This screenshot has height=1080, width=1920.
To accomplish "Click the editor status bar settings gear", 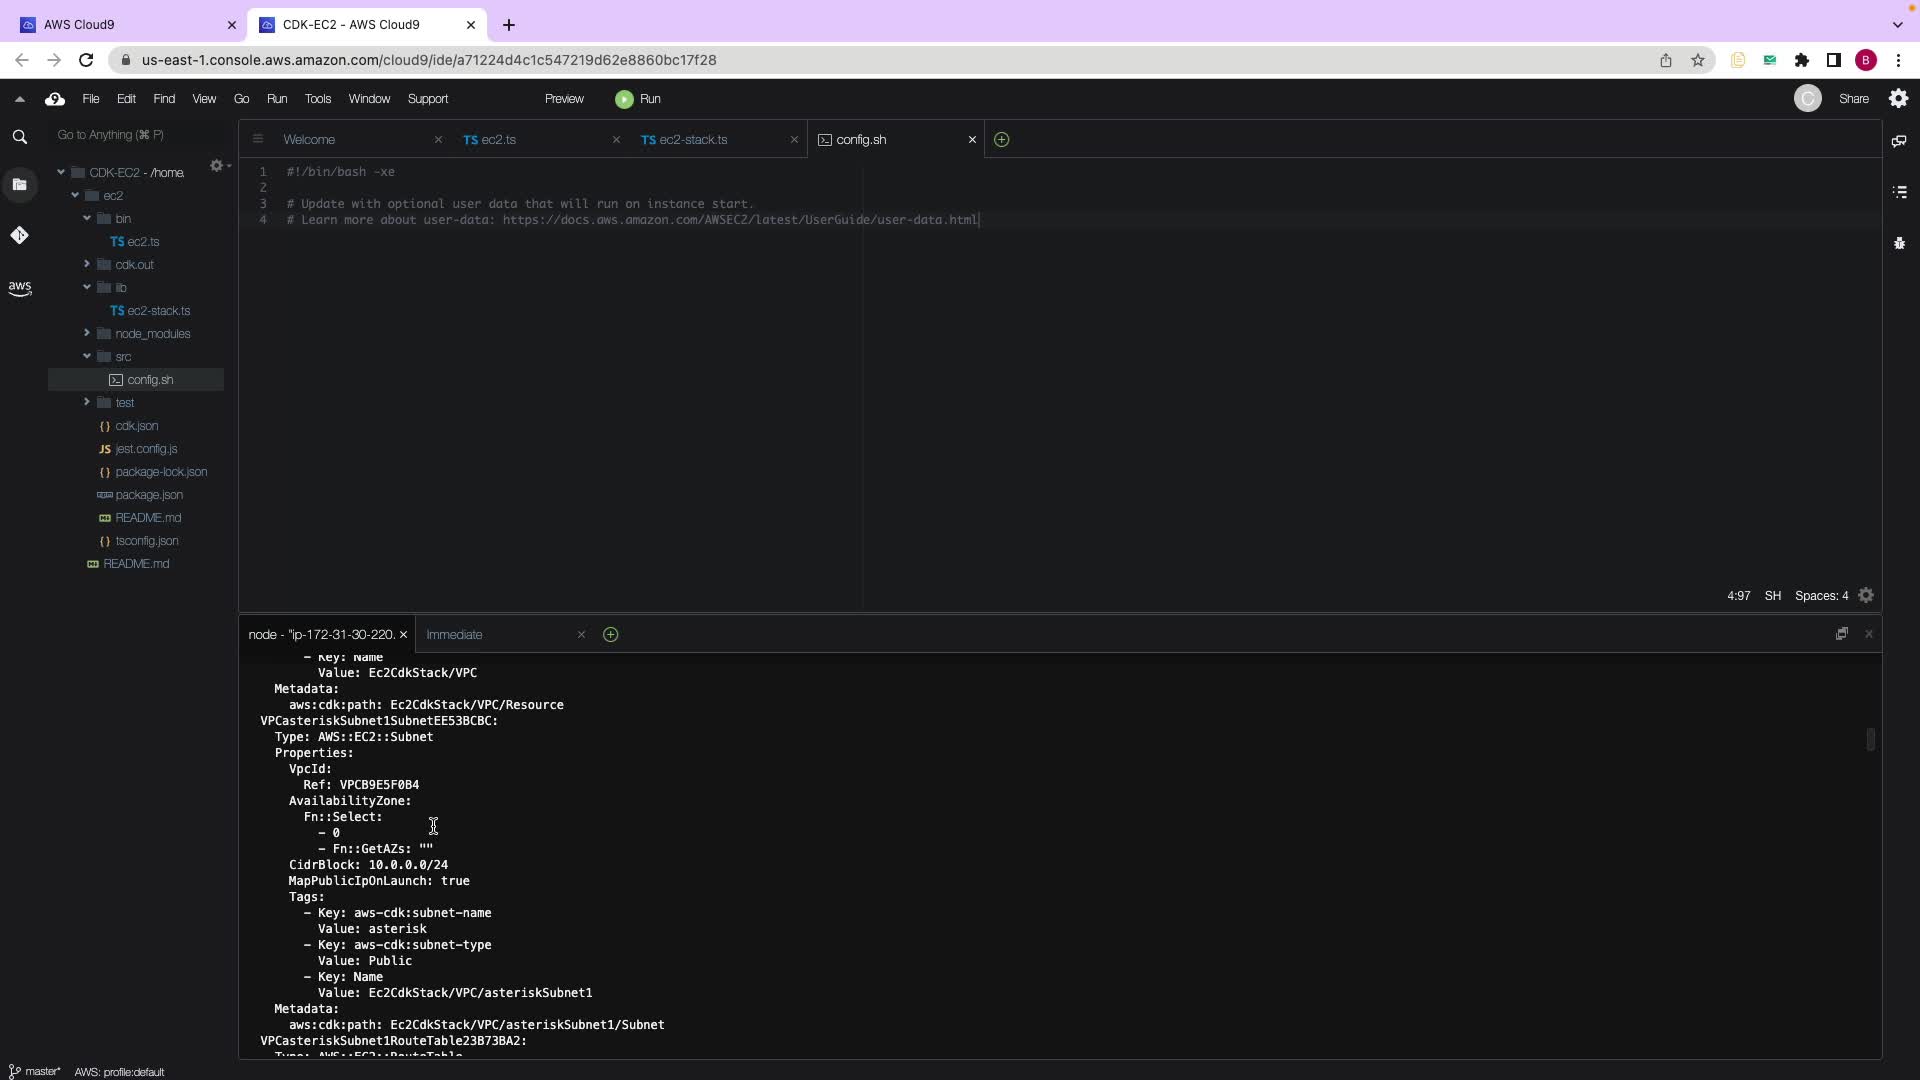I will [x=1866, y=596].
